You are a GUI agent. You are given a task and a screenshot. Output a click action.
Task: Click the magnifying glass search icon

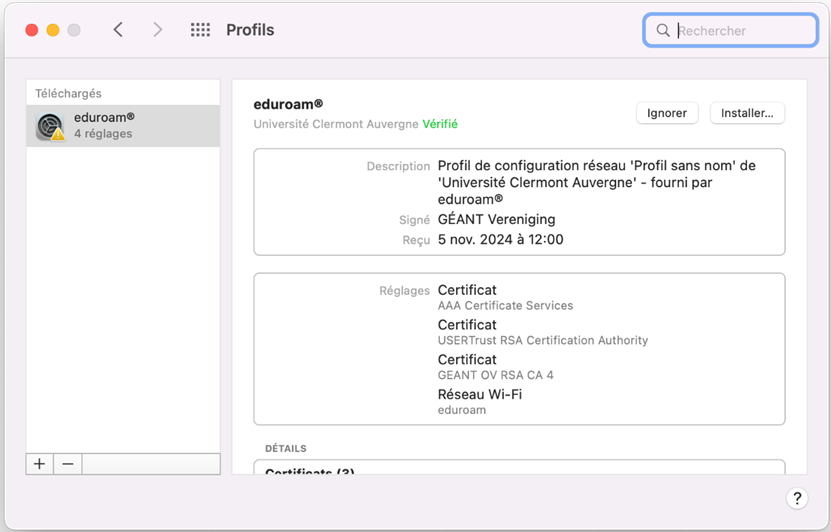coord(663,30)
